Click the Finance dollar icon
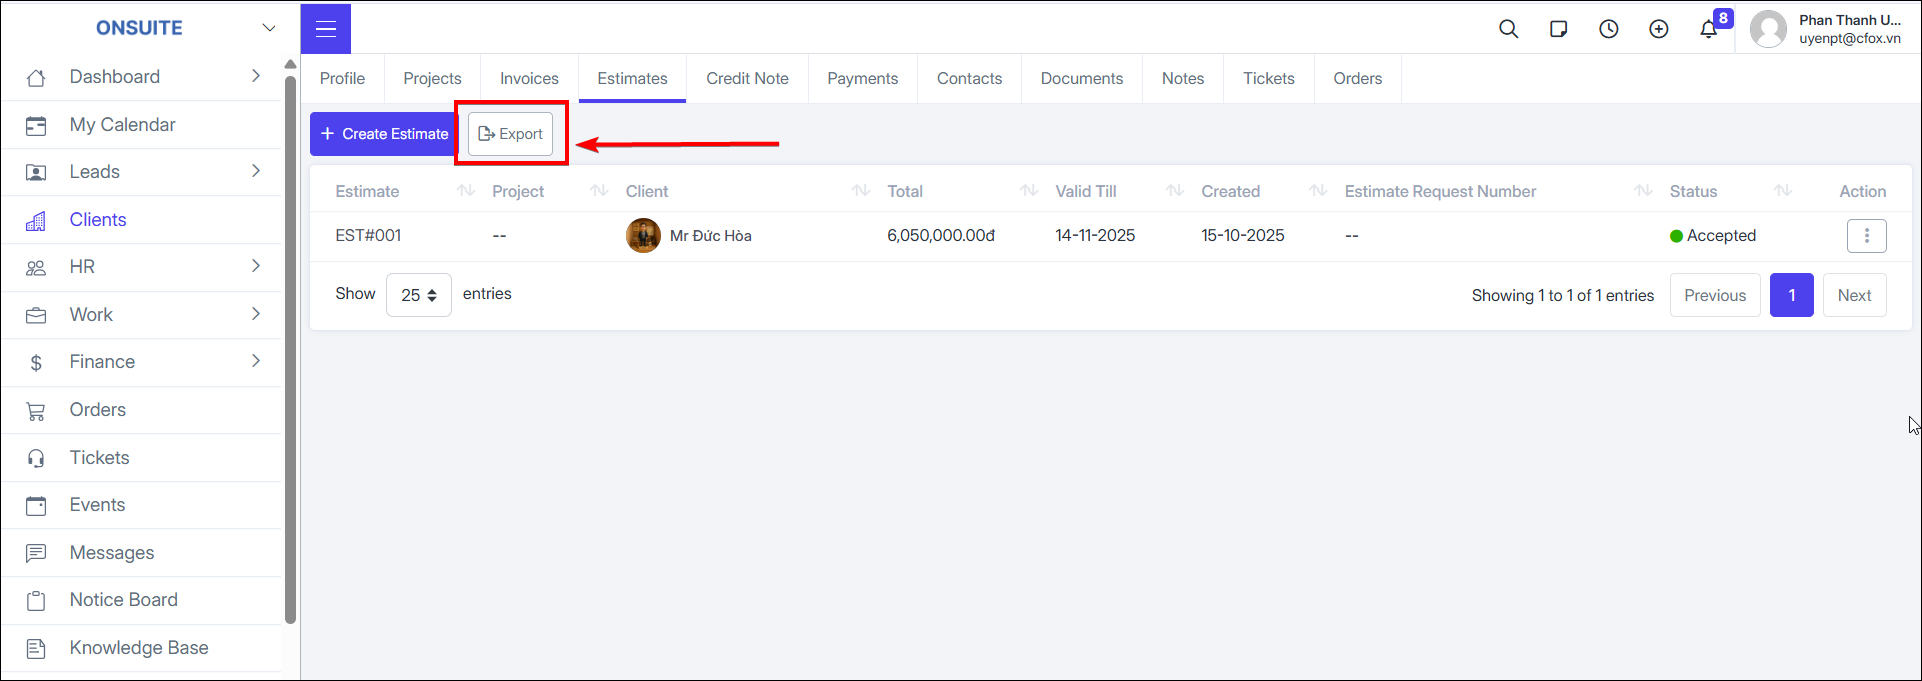Screen dimensions: 1922x681 tap(36, 362)
